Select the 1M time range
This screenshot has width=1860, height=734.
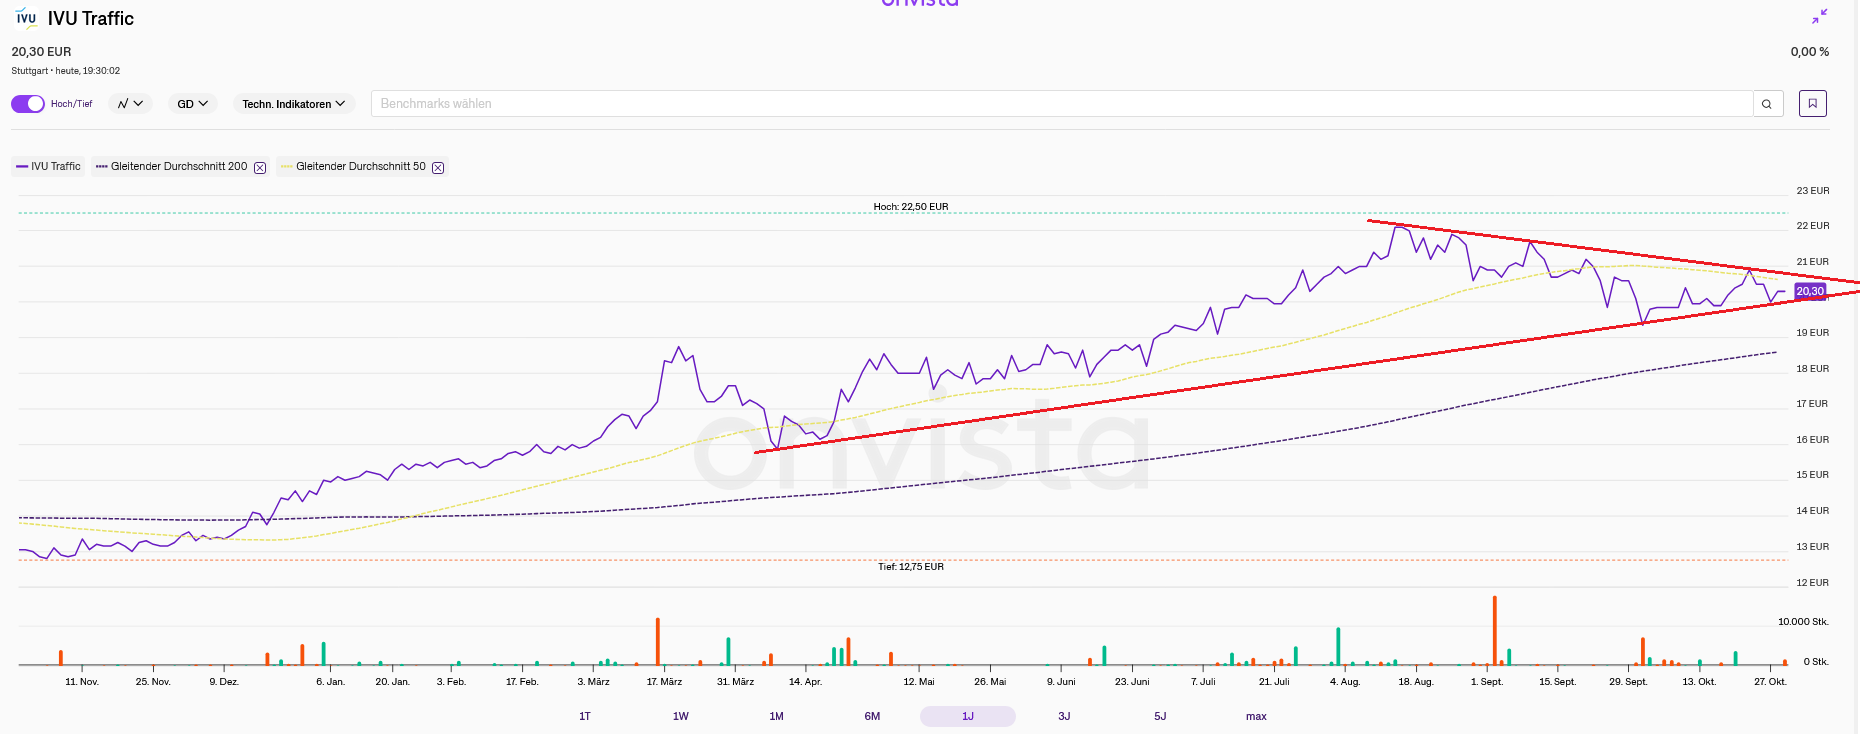(776, 716)
